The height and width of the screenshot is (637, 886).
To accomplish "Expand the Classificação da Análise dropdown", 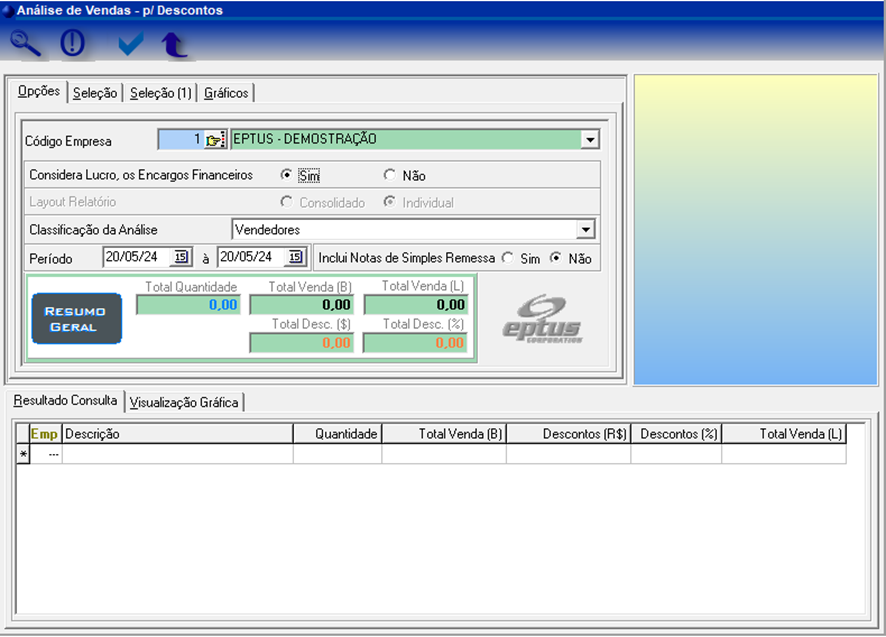I will pos(587,230).
